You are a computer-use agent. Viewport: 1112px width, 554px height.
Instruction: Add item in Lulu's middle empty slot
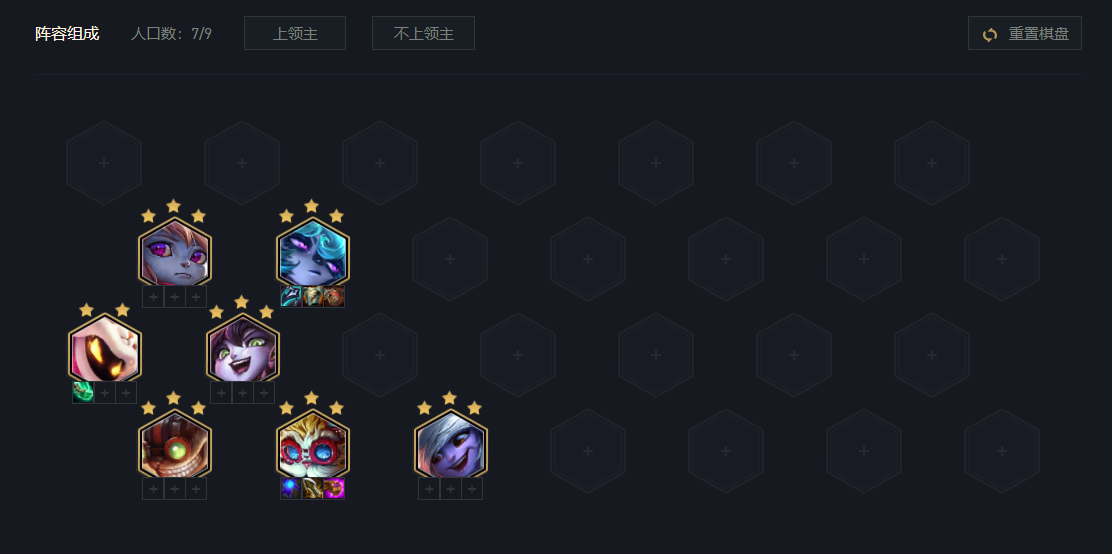[243, 392]
